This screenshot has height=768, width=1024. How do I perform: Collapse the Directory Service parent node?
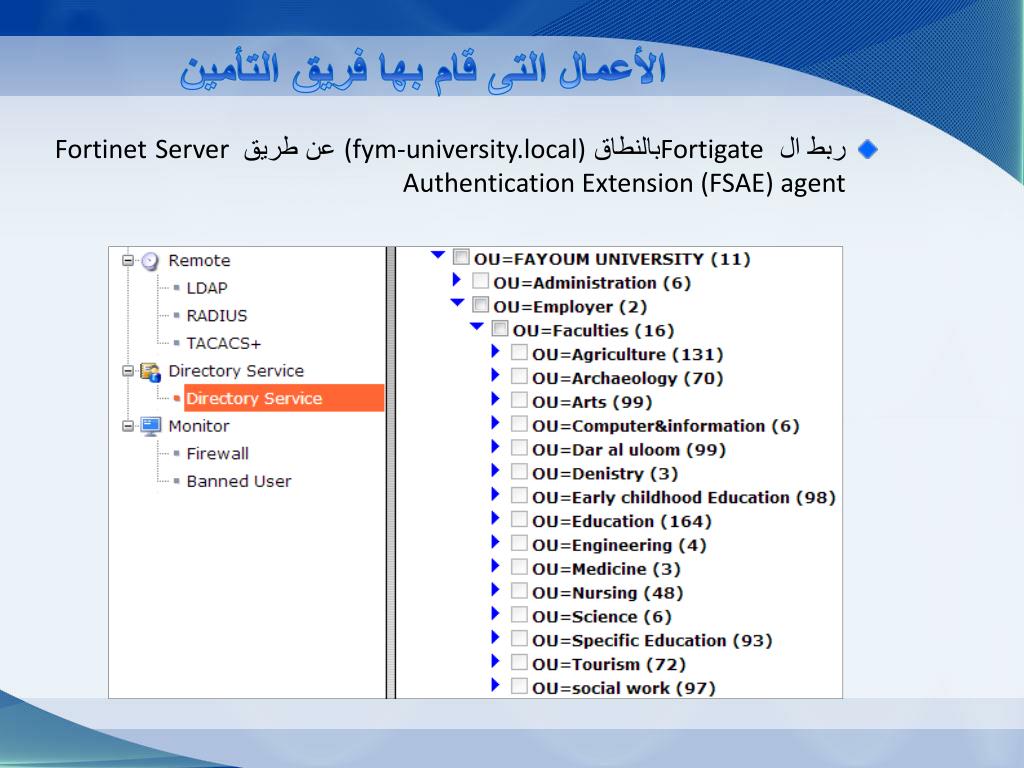tap(128, 371)
